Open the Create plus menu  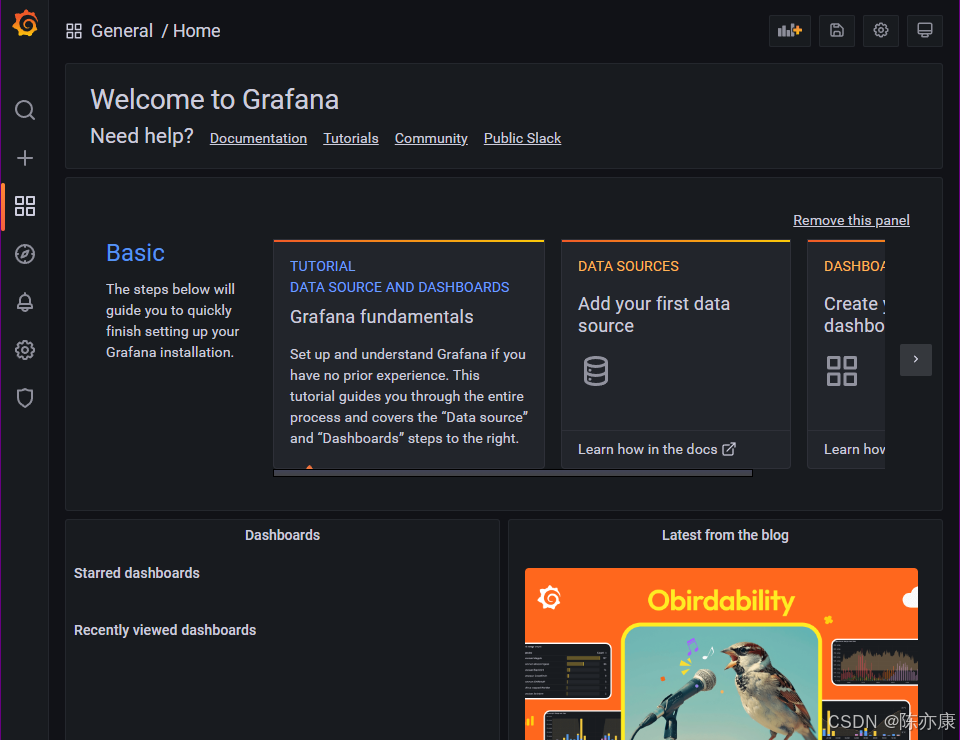(x=25, y=158)
